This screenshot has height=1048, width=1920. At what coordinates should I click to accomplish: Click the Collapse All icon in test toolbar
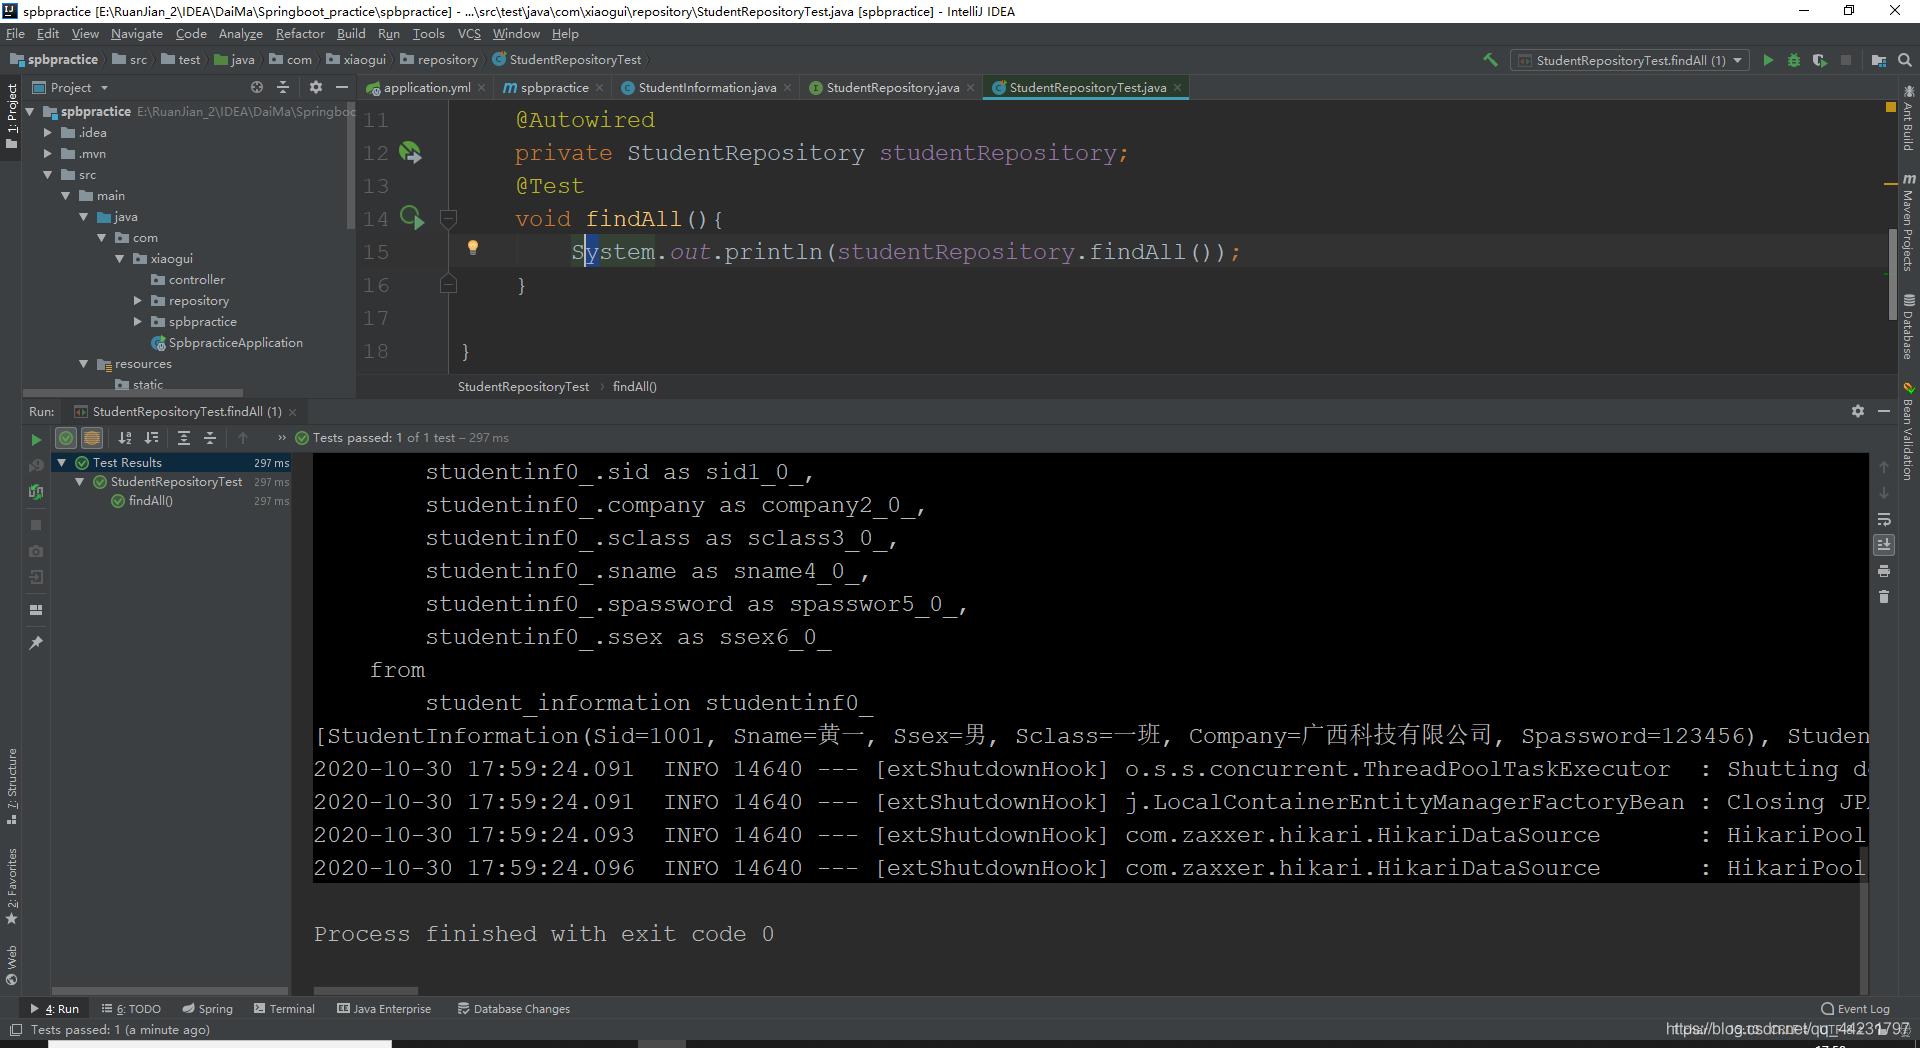pos(210,438)
